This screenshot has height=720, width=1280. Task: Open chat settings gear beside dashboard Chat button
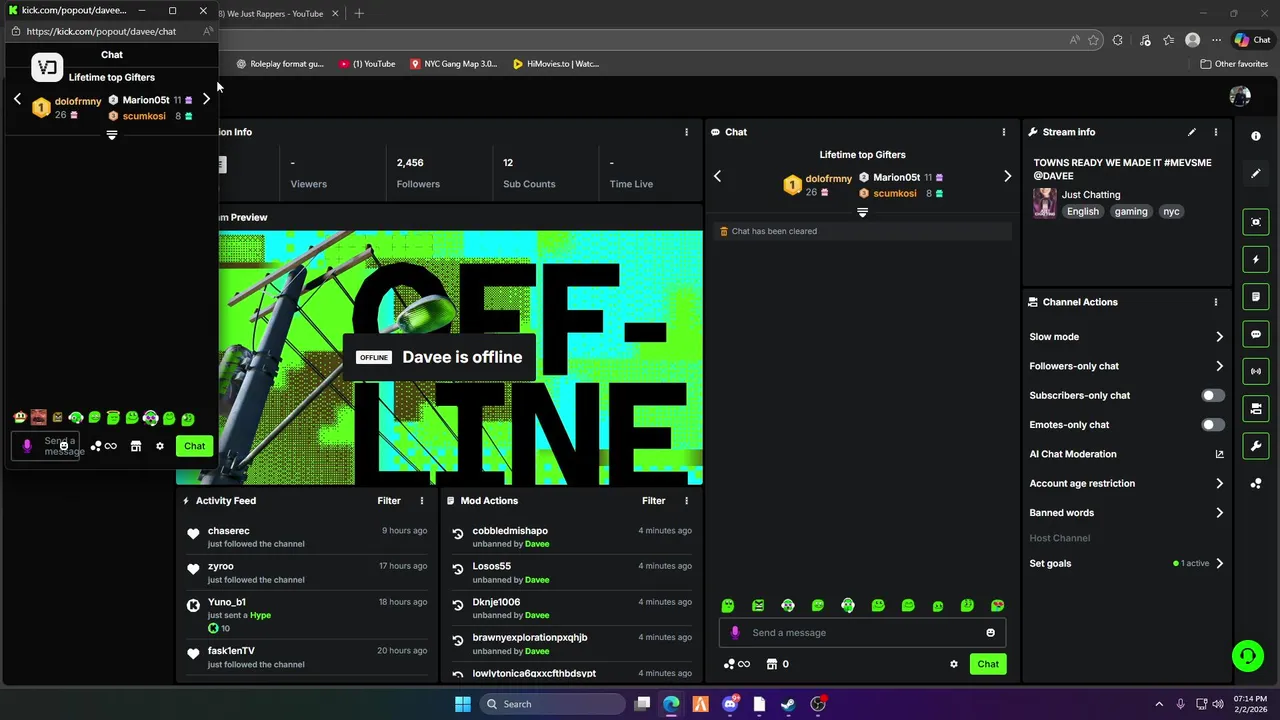pos(954,664)
